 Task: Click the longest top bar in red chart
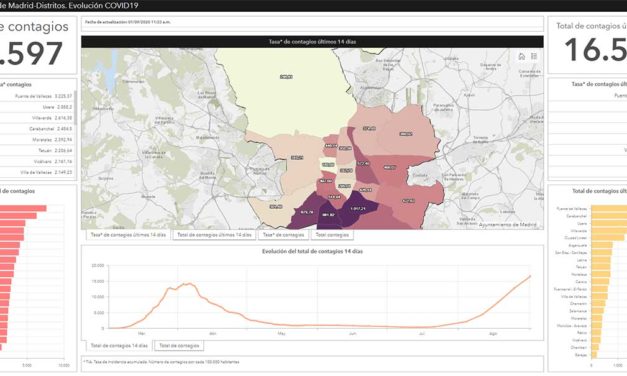[x=23, y=208]
